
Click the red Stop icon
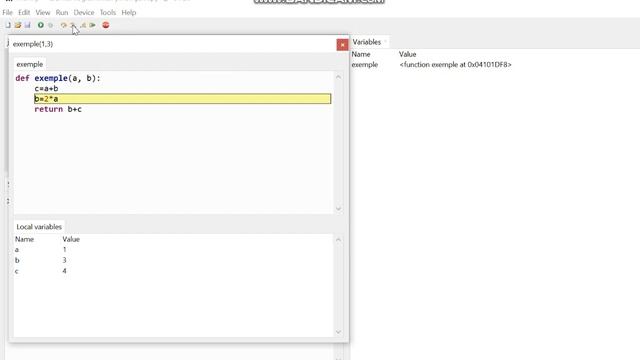(x=106, y=25)
